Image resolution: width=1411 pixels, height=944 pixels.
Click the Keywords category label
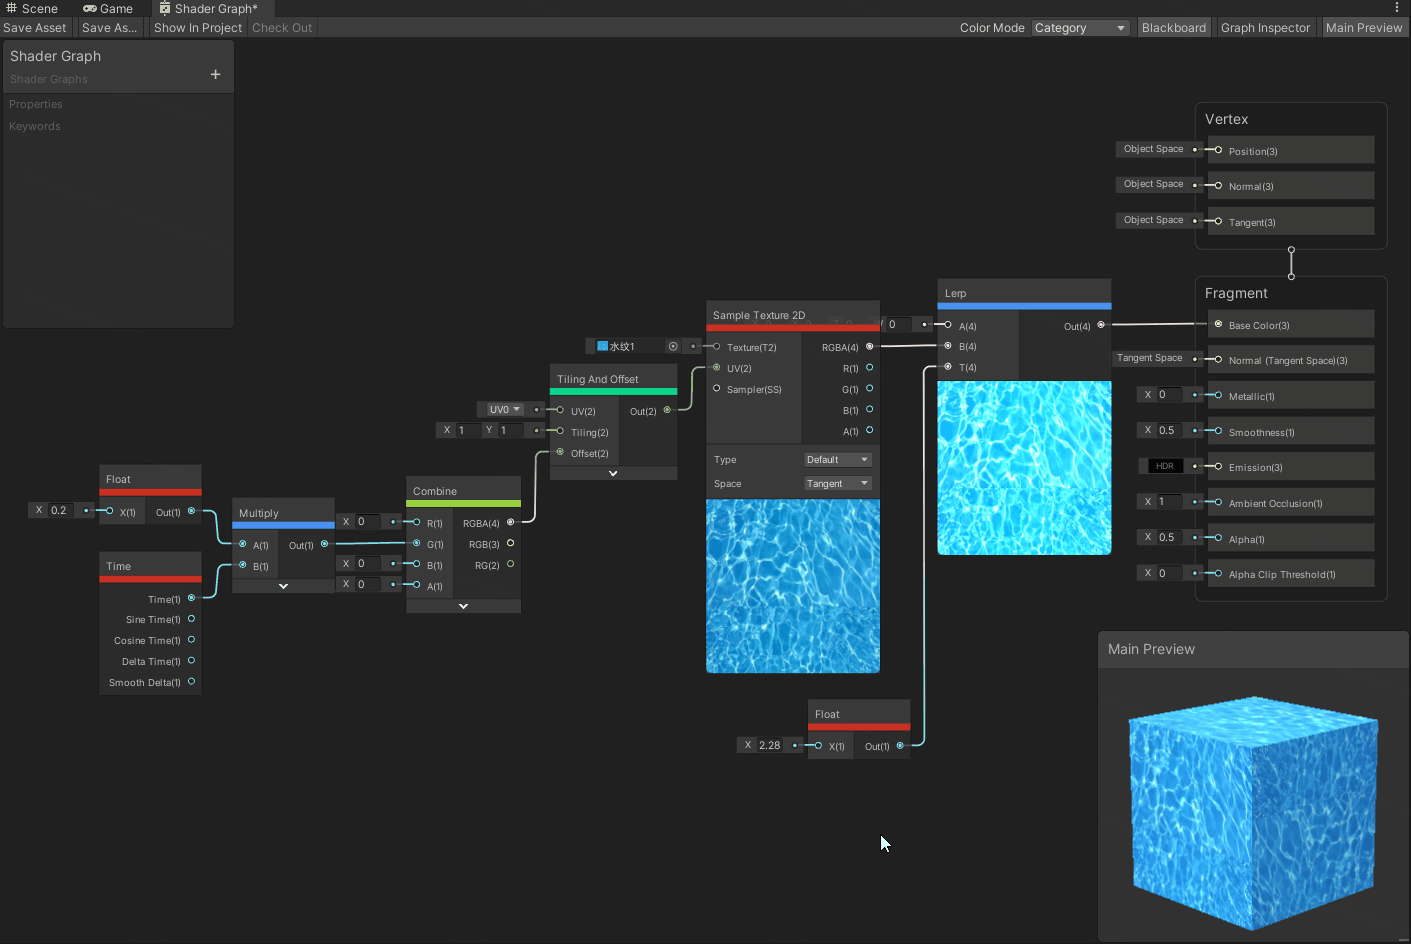pos(35,126)
